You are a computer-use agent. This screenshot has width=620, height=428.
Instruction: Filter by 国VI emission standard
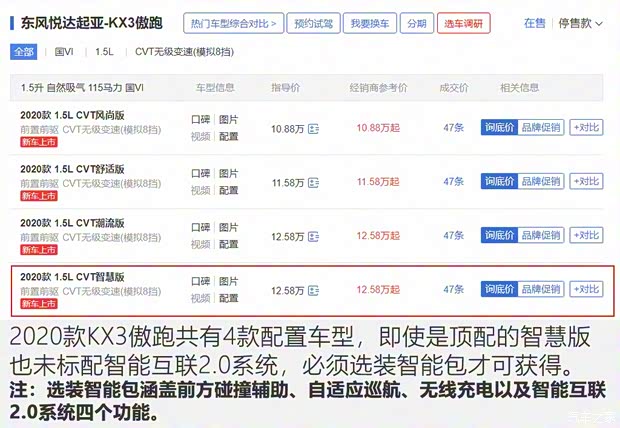coord(64,52)
